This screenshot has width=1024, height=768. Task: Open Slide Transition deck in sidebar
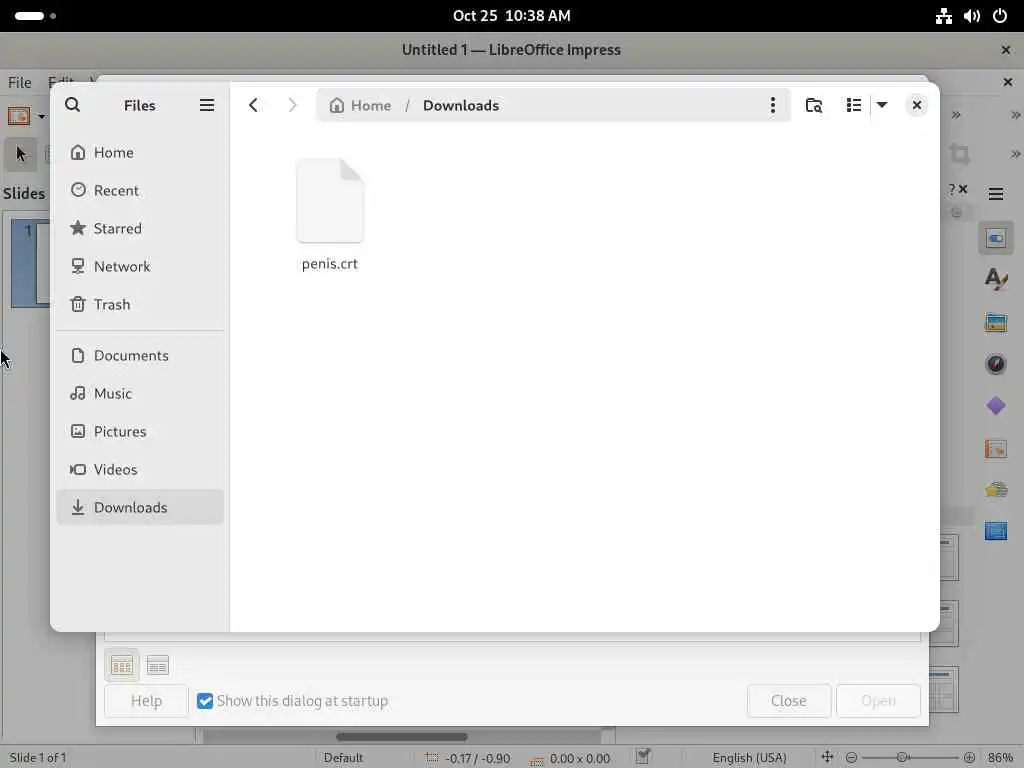point(995,448)
